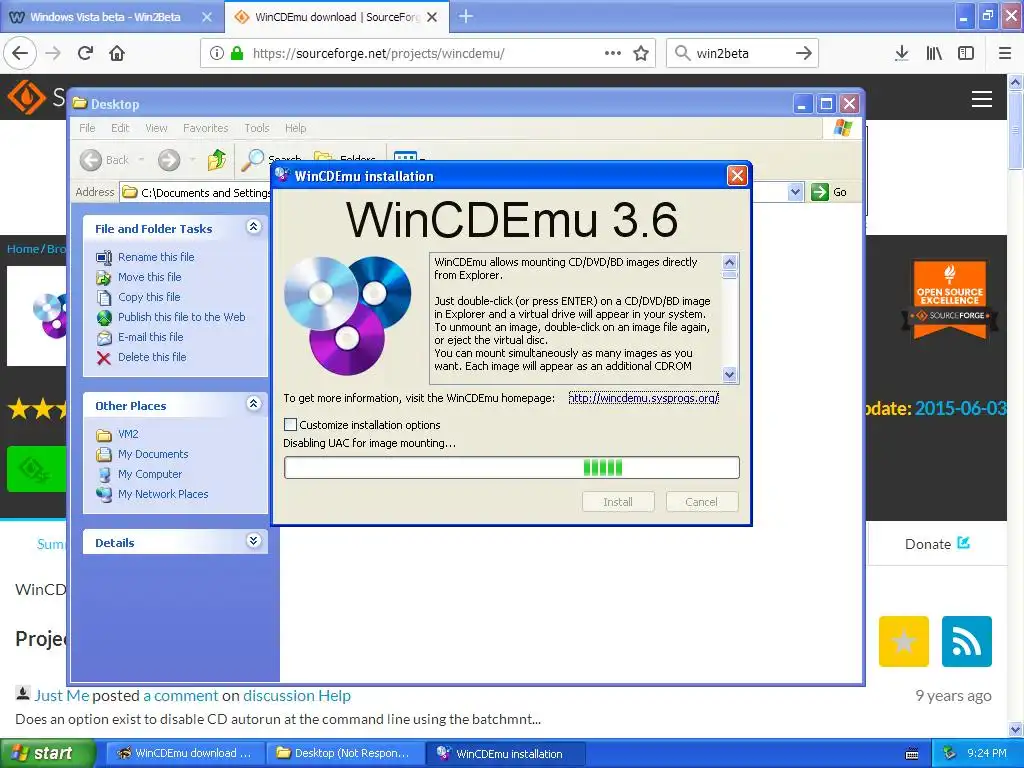This screenshot has width=1024, height=768.
Task: Click Back in the Desktop Explorer window
Action: tap(104, 160)
